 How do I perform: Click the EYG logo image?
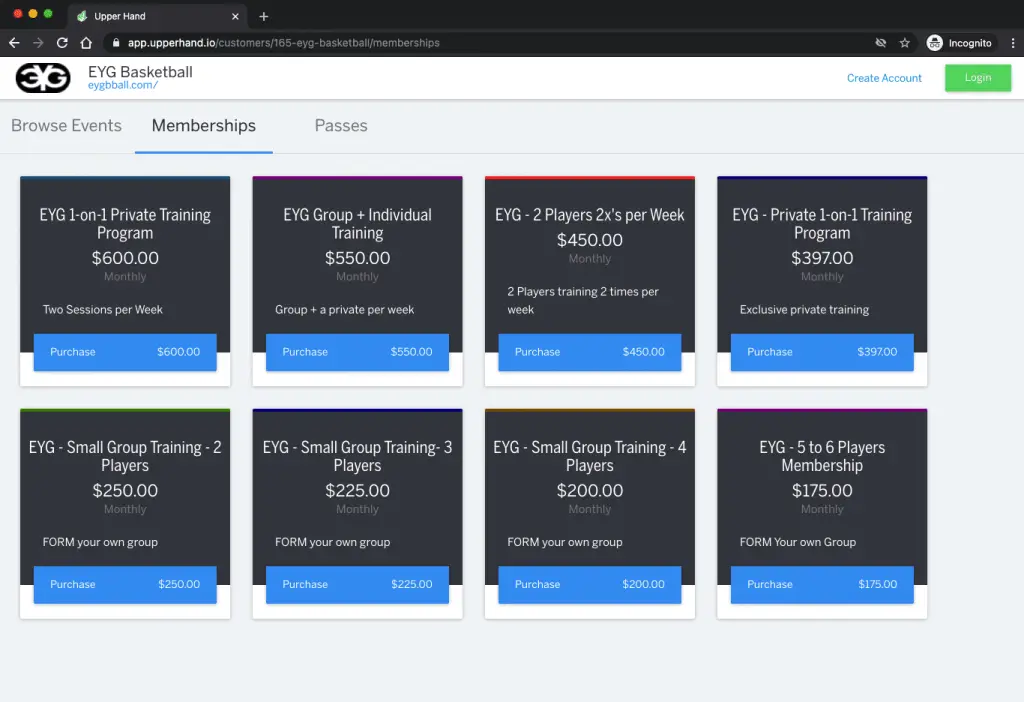pyautogui.click(x=43, y=78)
